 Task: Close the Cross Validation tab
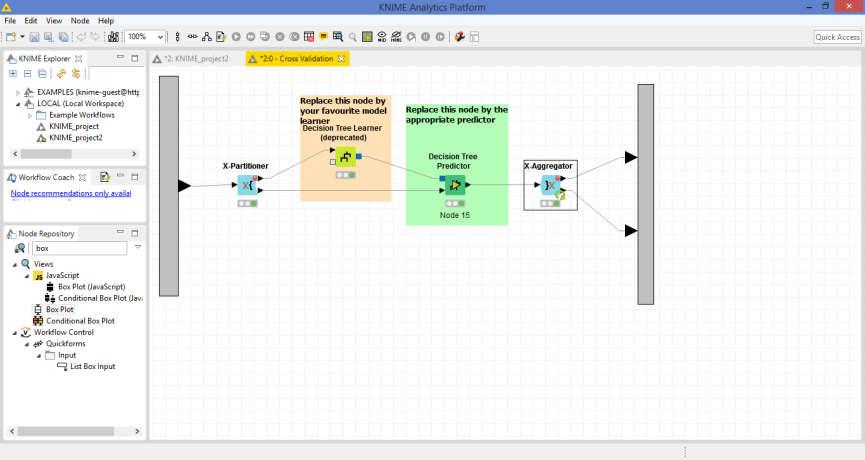[x=341, y=59]
